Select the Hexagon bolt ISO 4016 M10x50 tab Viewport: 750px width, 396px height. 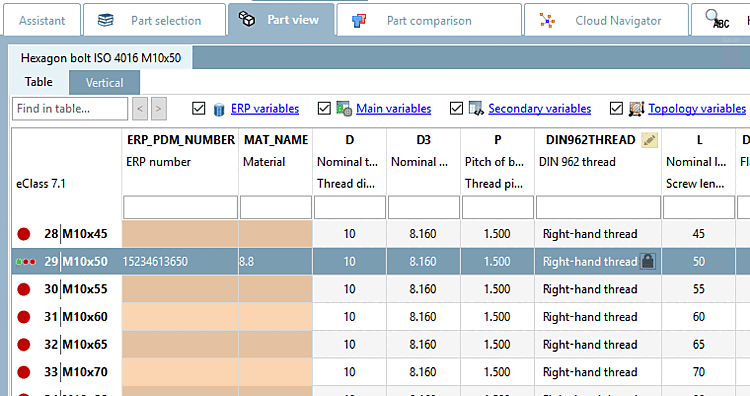[x=100, y=58]
